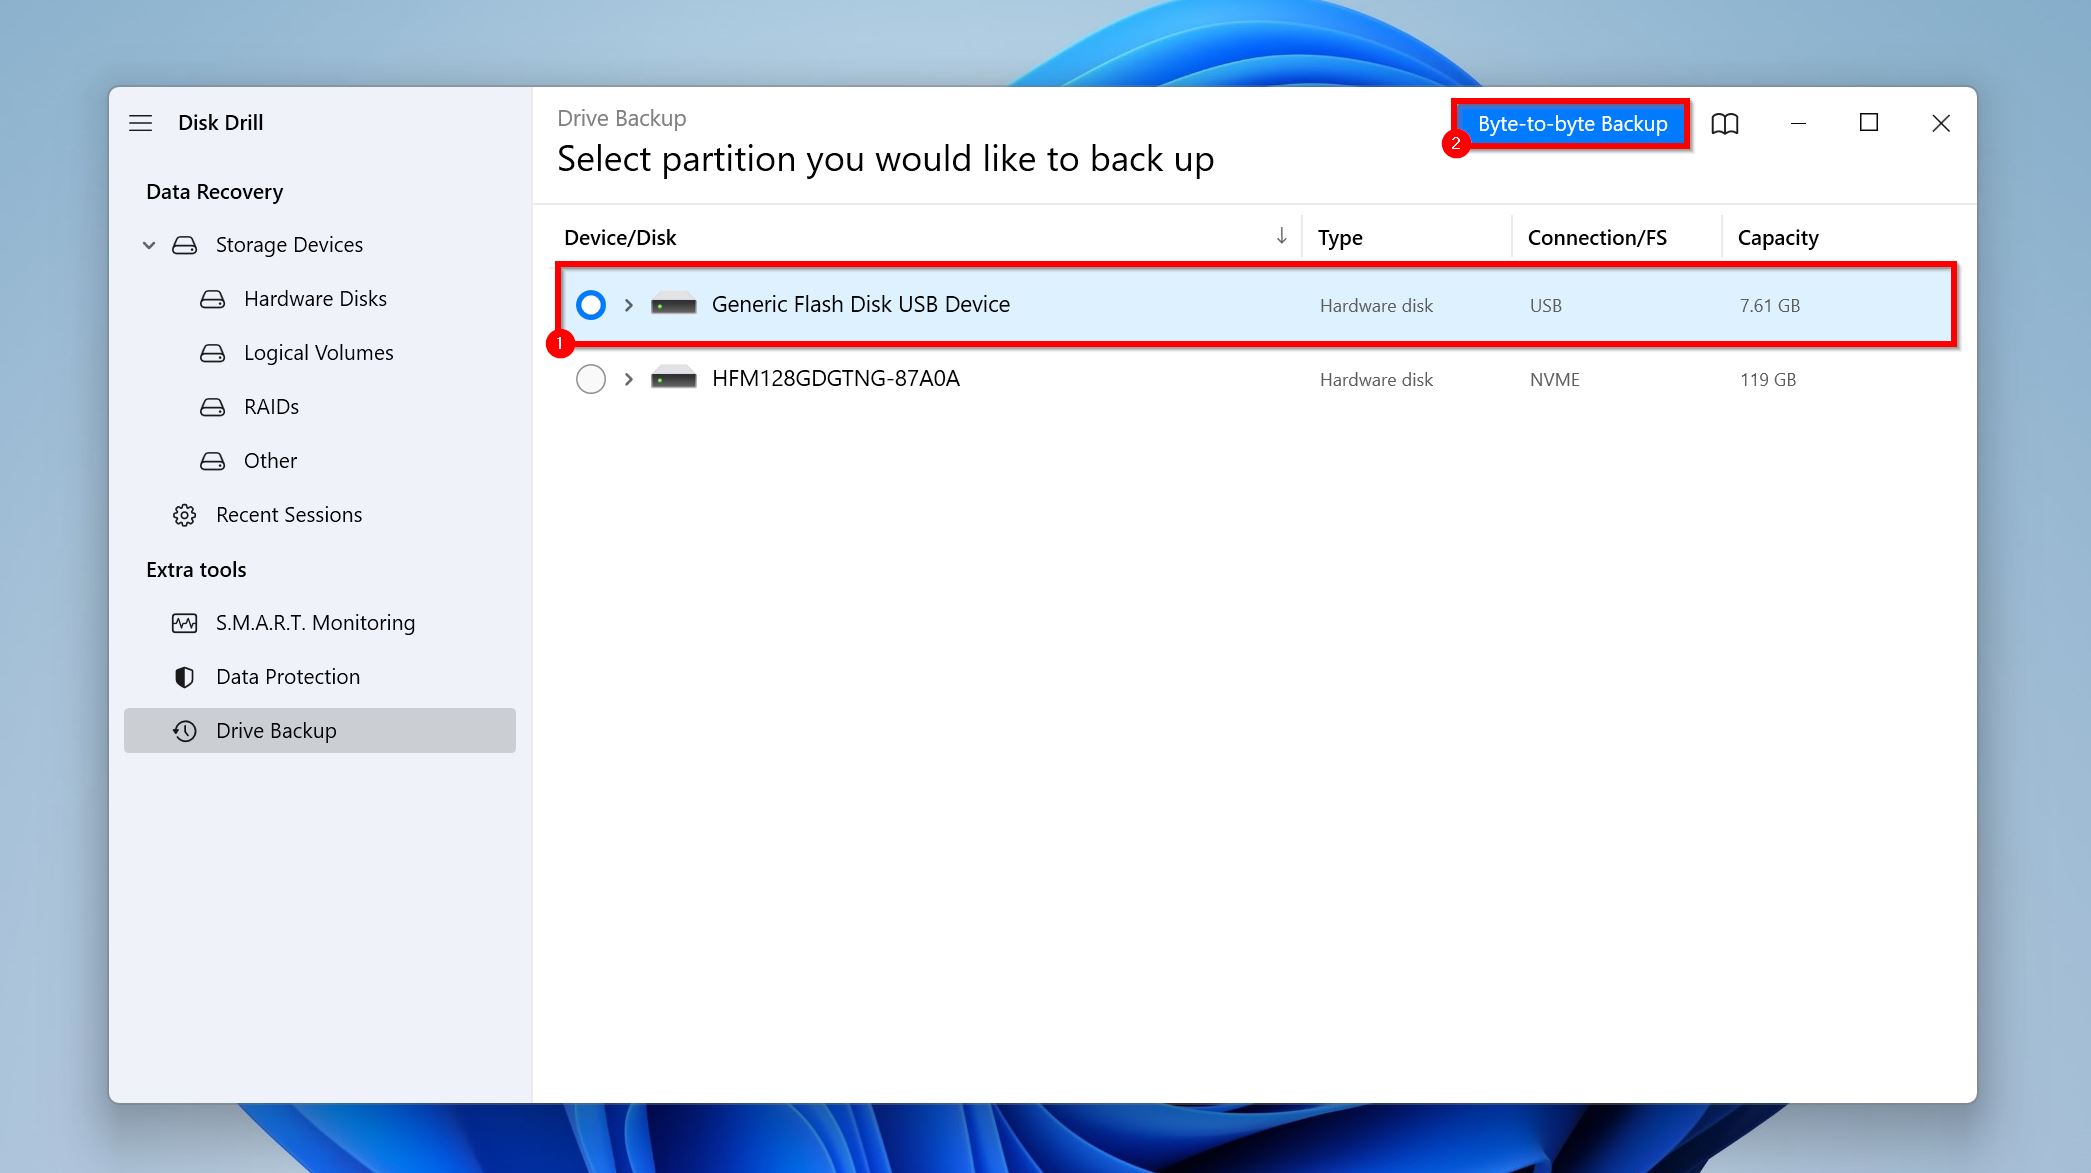The image size is (2091, 1173).
Task: Click the Logical Volumes icon
Action: click(213, 352)
